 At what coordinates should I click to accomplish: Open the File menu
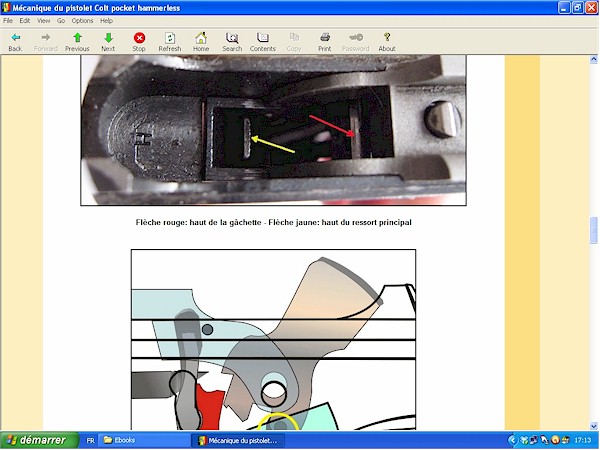(x=9, y=21)
